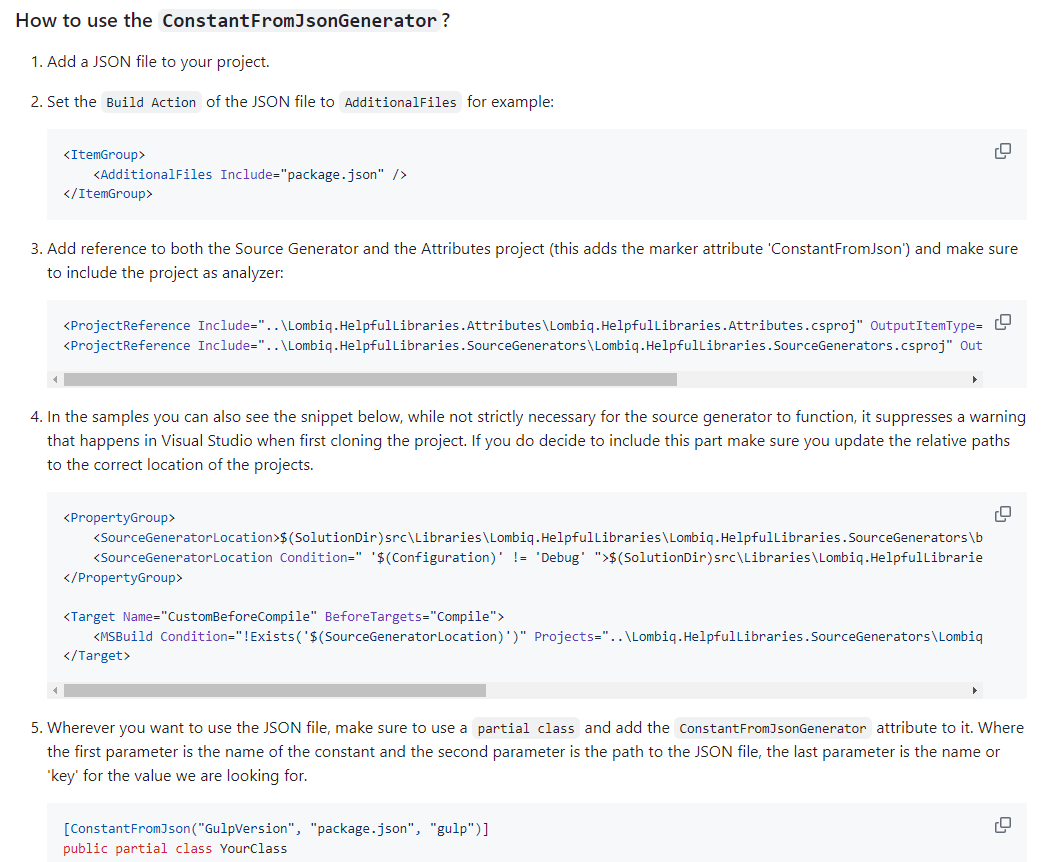
Task: Click the heading 'How to use the ConstantFromJsonGenerator?'
Action: pos(233,21)
